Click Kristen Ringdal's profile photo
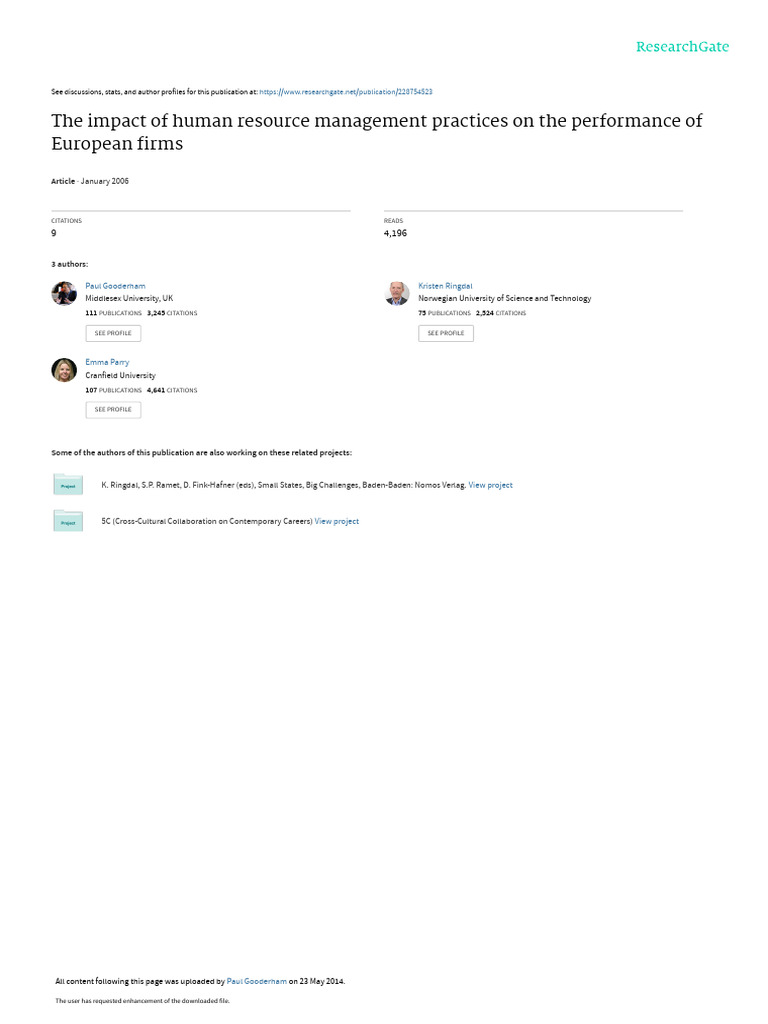The height and width of the screenshot is (1024, 768). click(397, 293)
